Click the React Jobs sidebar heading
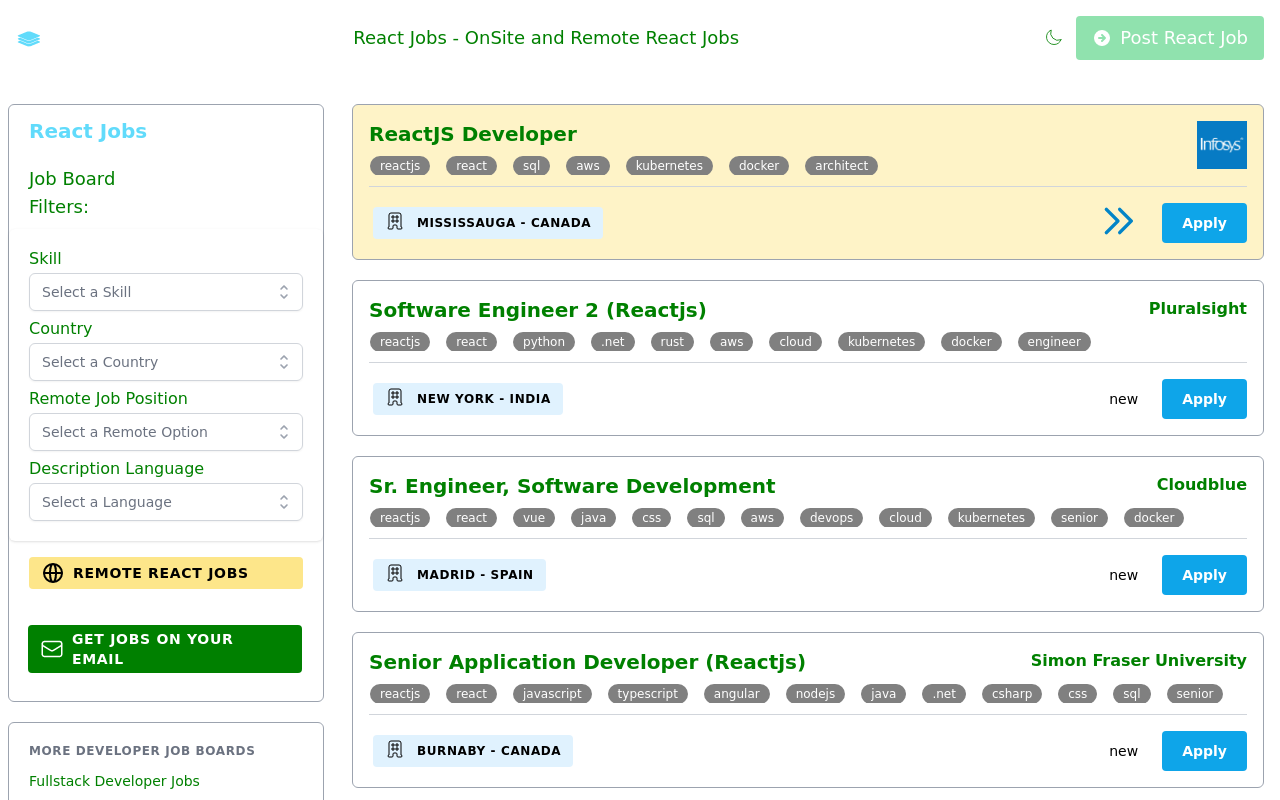Screen dimensions: 1280x800 pos(88,131)
